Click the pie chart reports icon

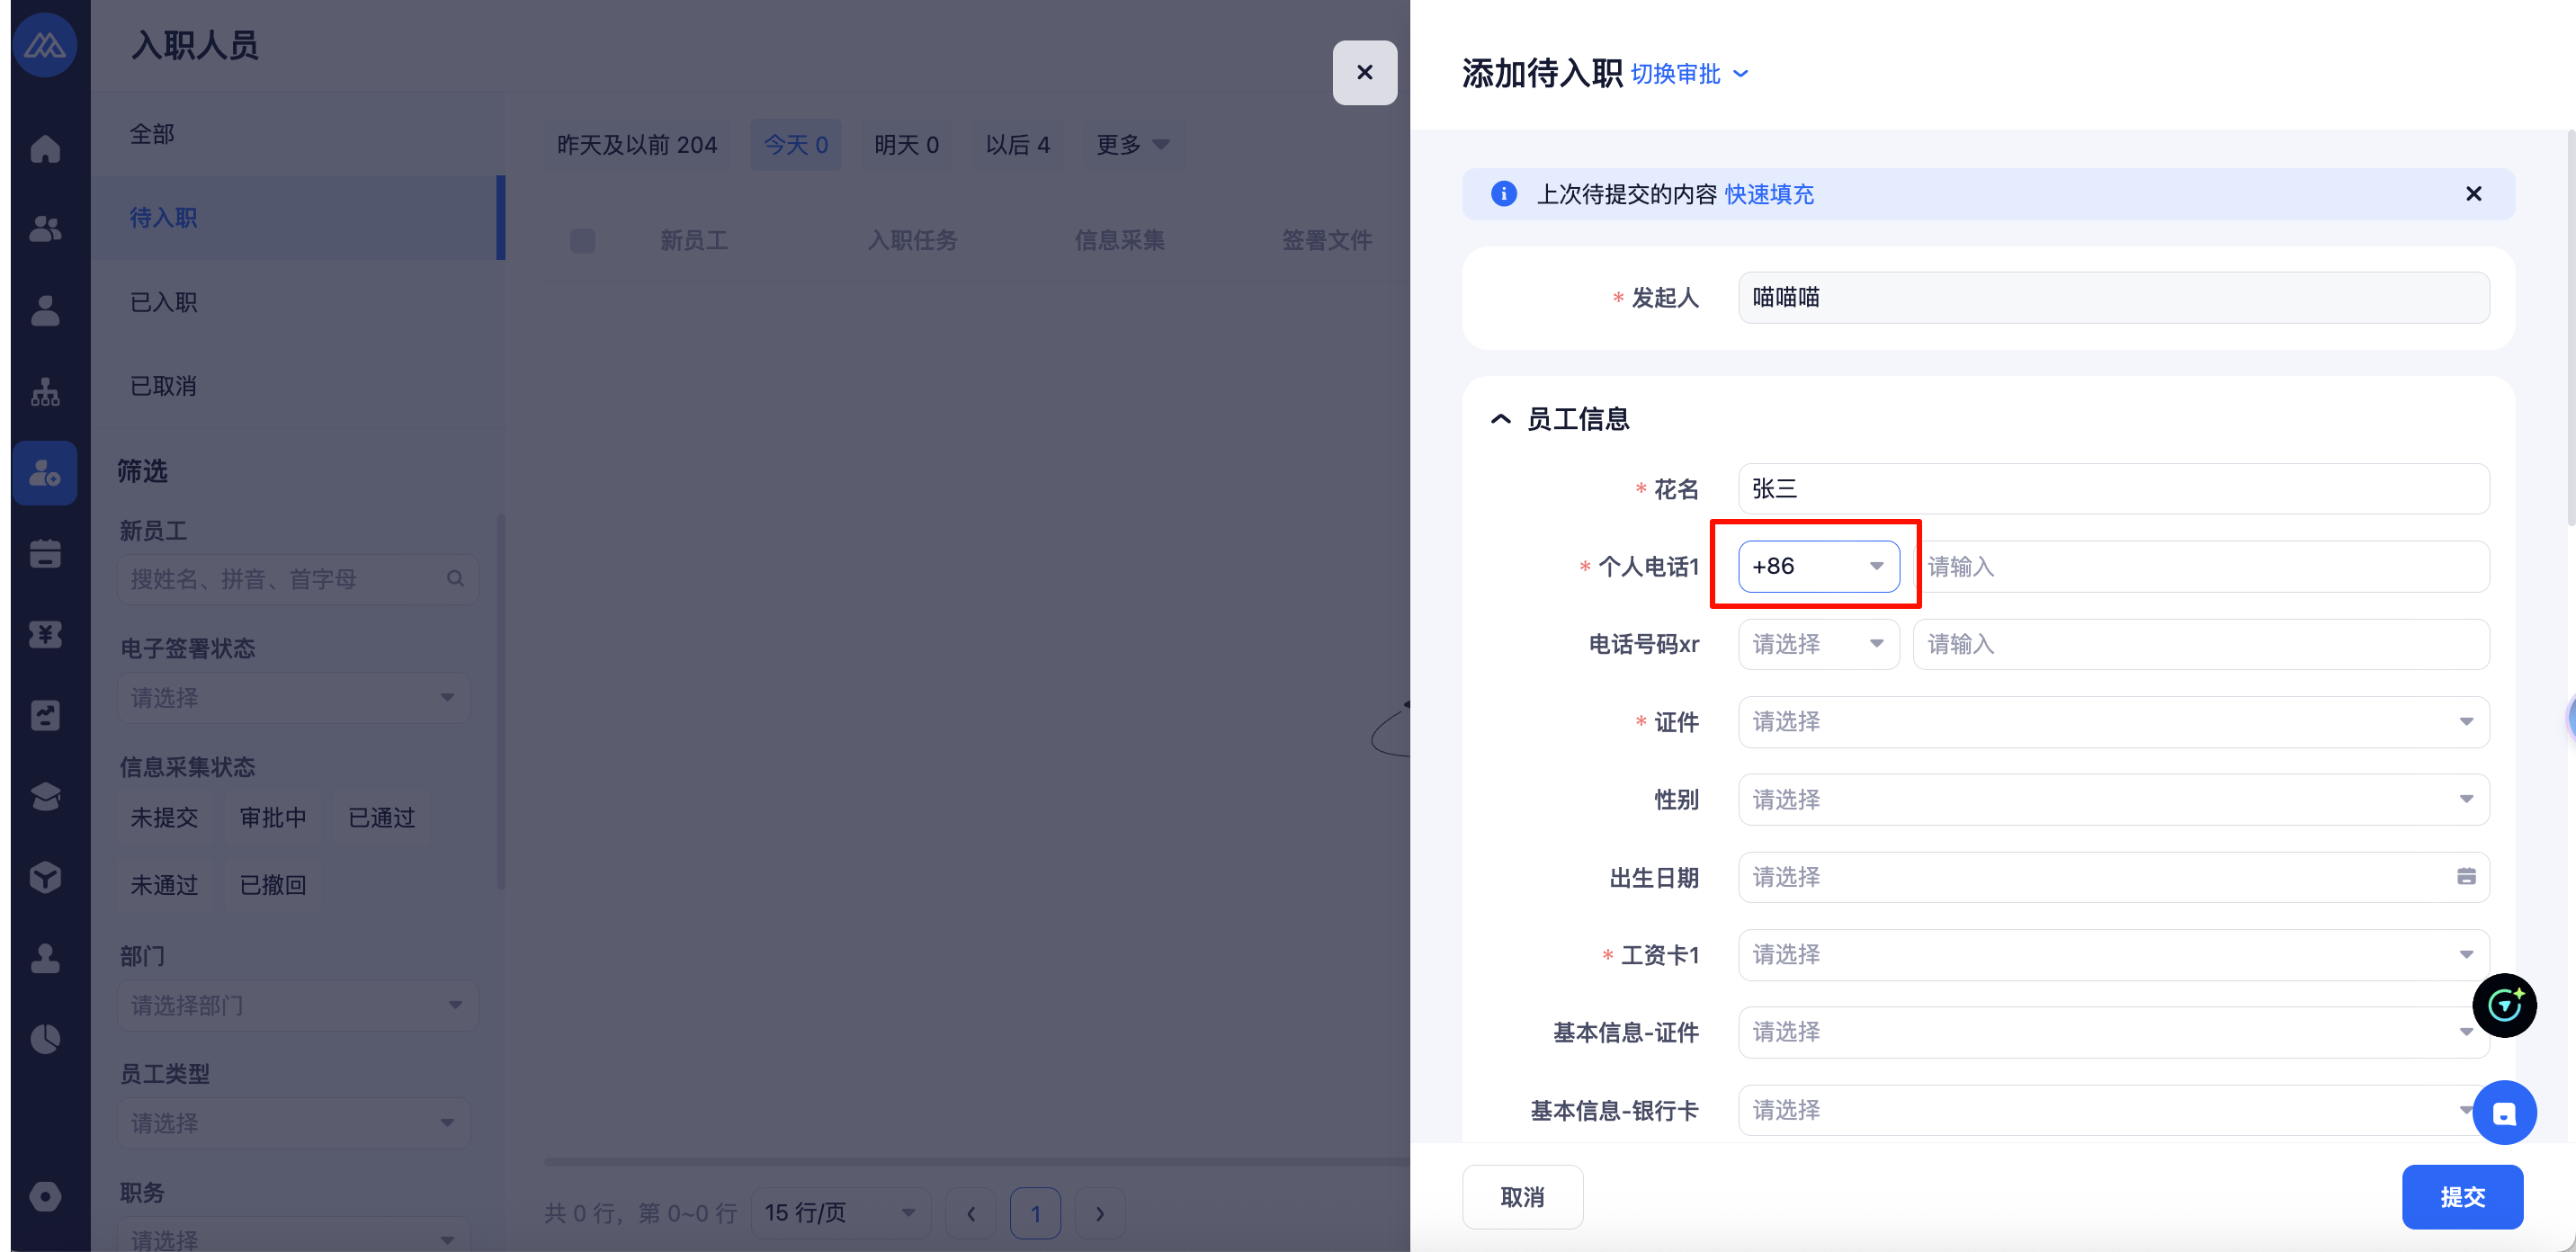(45, 1039)
